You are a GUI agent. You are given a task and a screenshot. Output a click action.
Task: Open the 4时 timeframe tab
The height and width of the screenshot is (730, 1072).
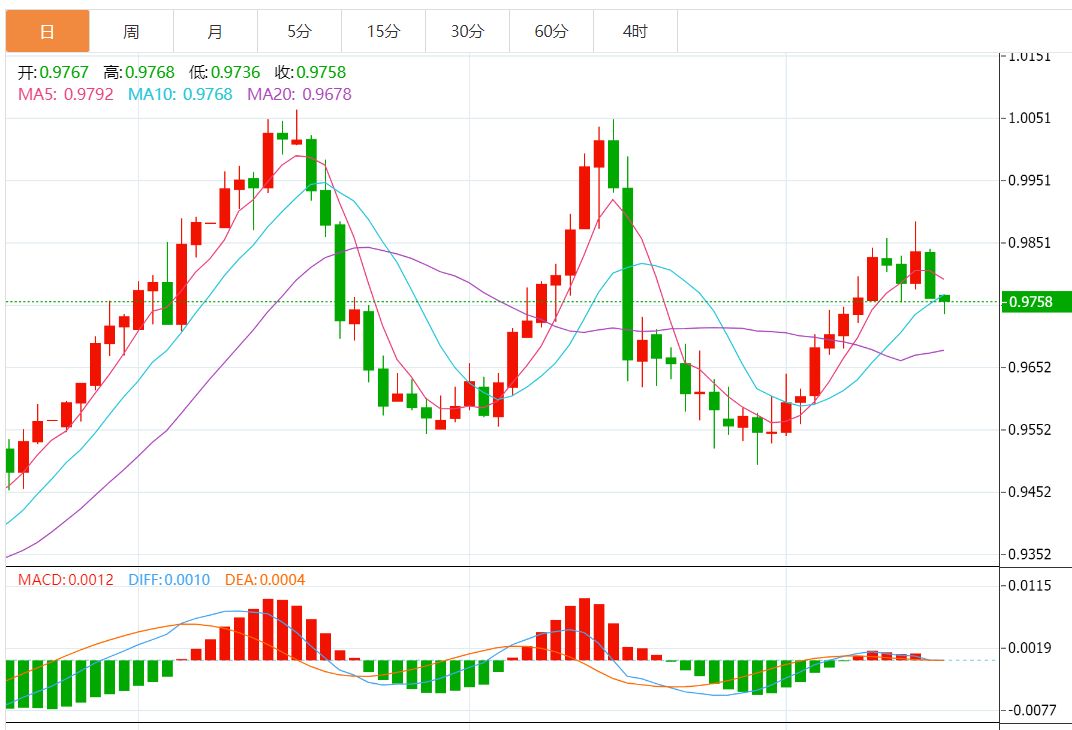click(x=636, y=31)
